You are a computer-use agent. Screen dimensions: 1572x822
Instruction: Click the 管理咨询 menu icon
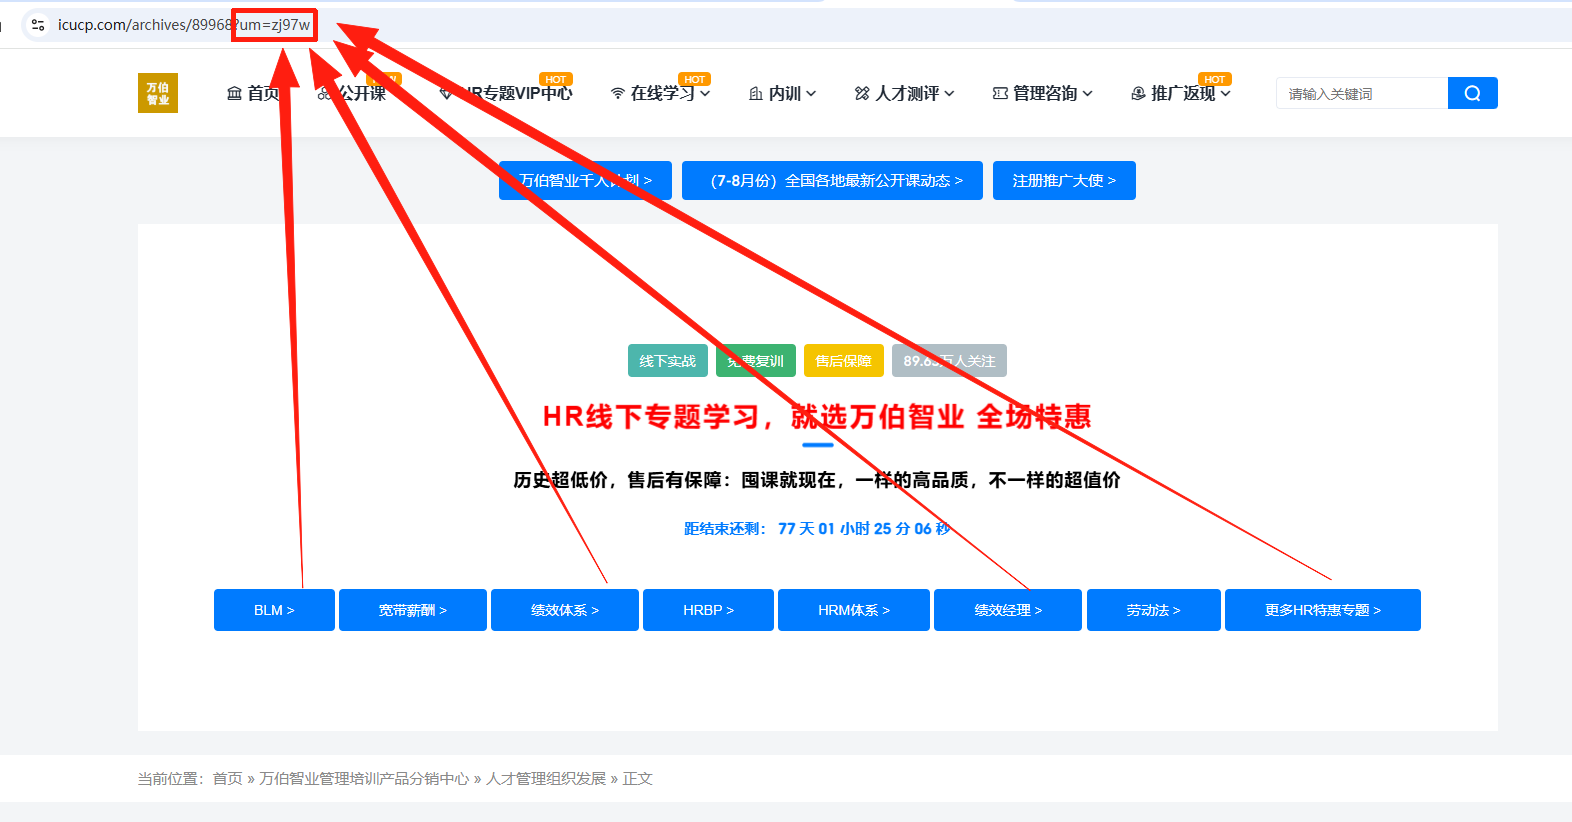click(x=1000, y=94)
